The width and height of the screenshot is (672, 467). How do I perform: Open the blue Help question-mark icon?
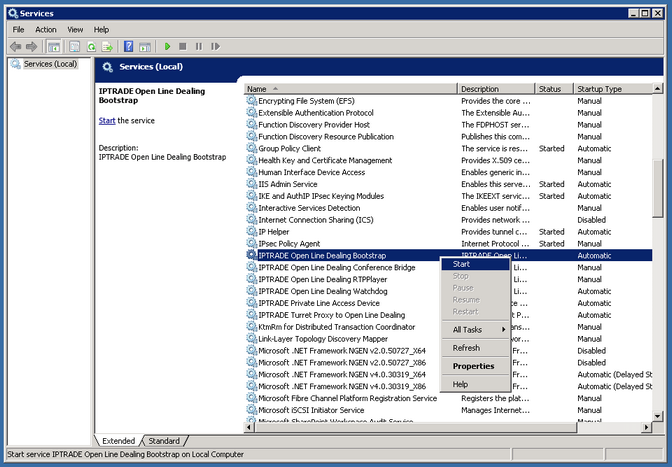pyautogui.click(x=128, y=46)
